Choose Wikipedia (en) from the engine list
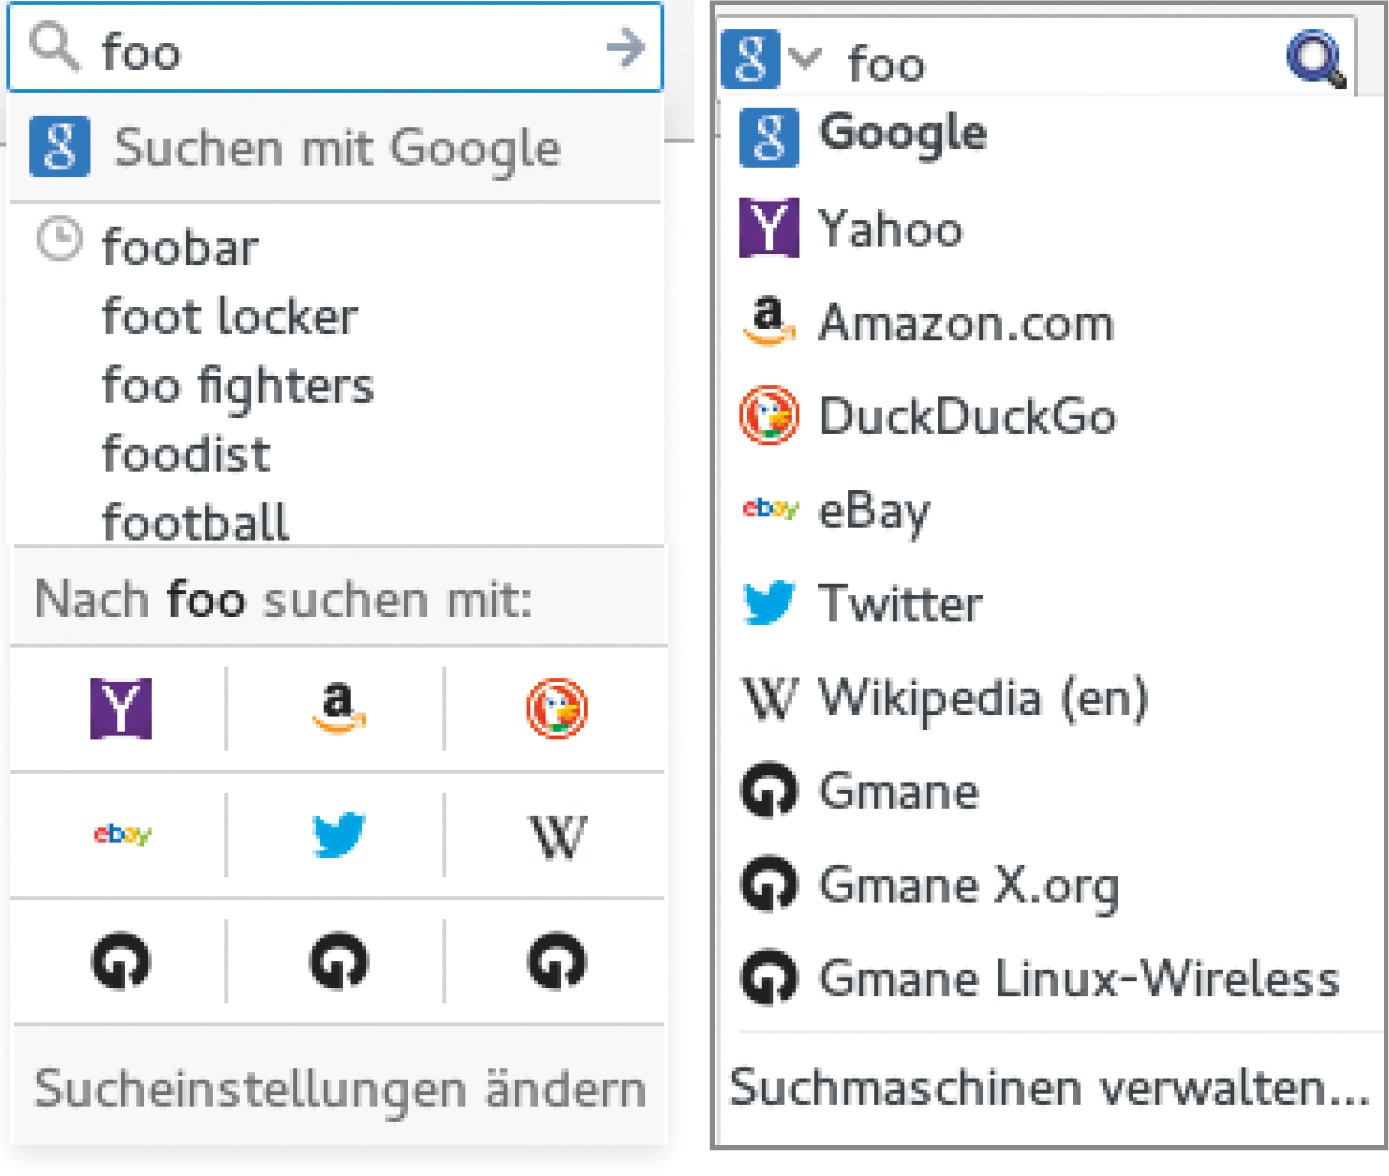1389x1176 pixels. 982,698
